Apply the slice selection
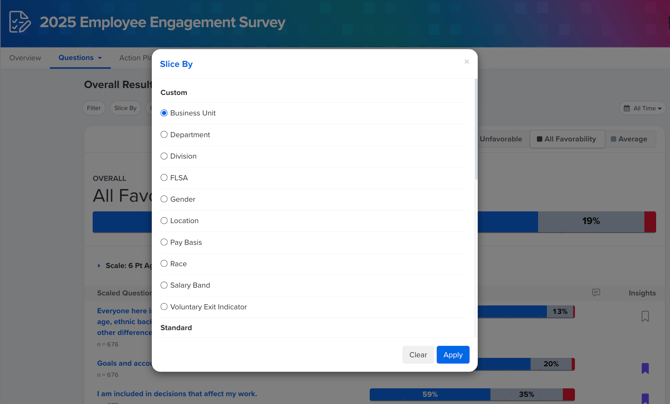 tap(453, 355)
